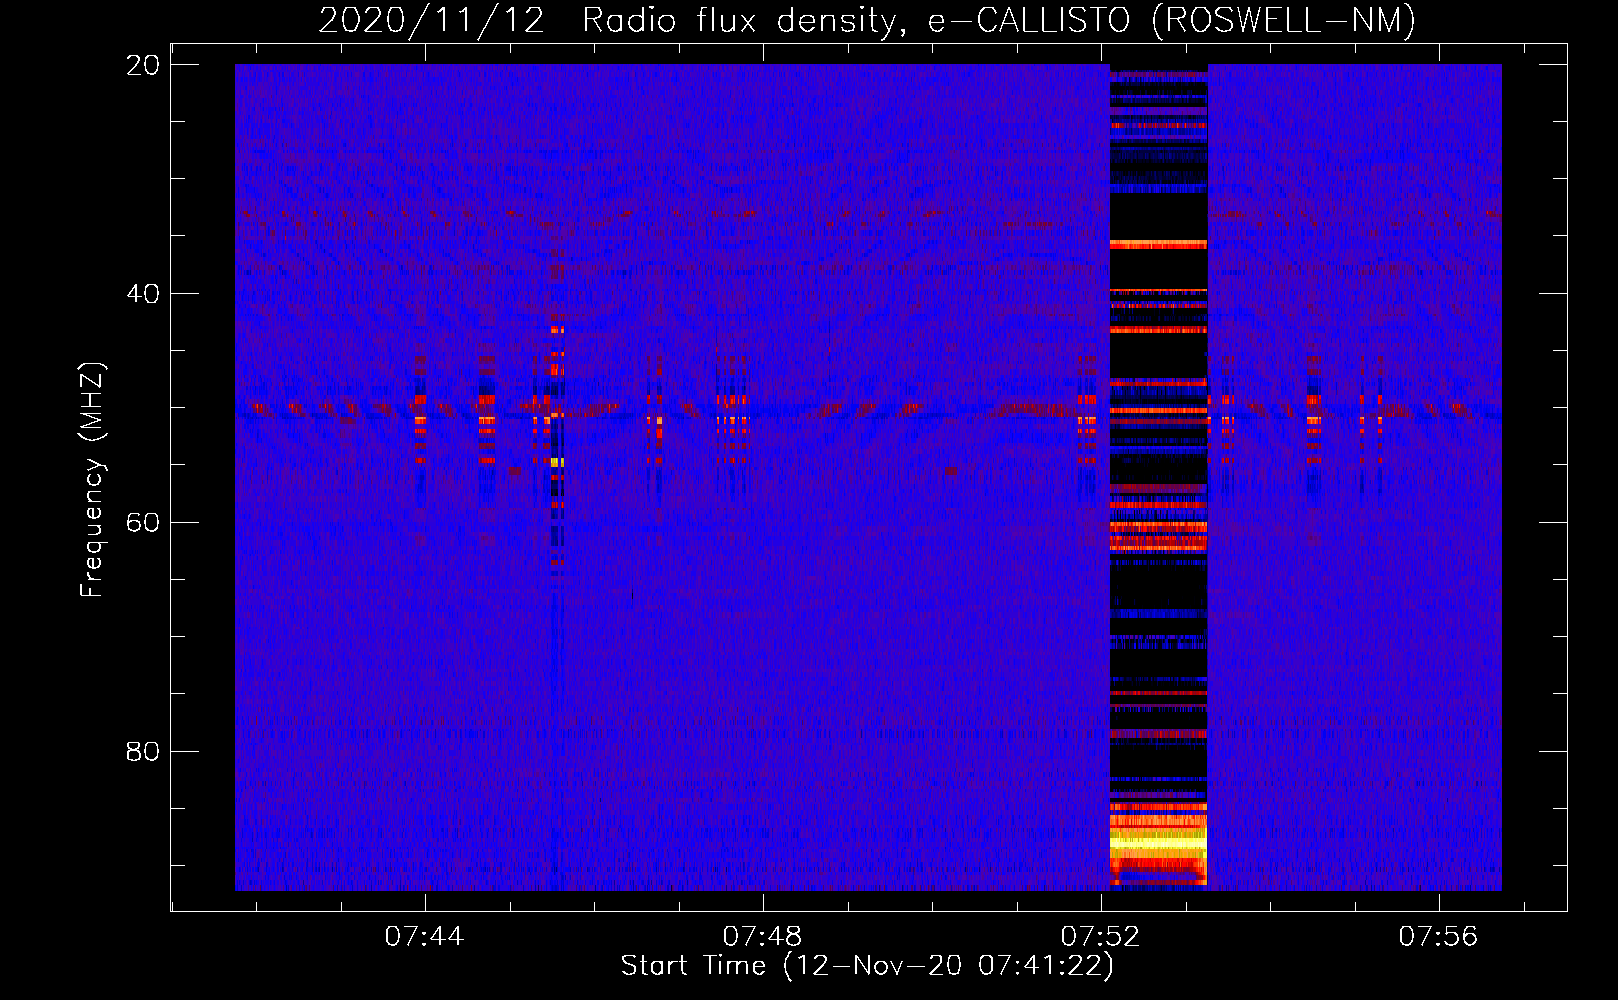Click the '07:48' time tick label
Viewport: 1618px width, 1000px height.
point(763,936)
